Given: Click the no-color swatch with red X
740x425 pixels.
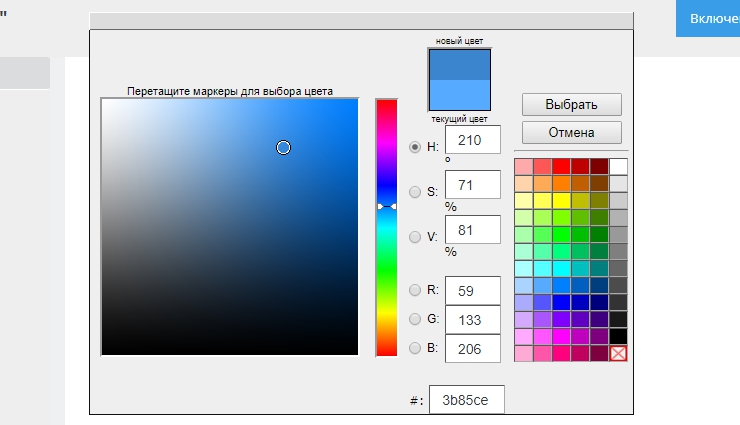Looking at the screenshot, I should tap(619, 353).
